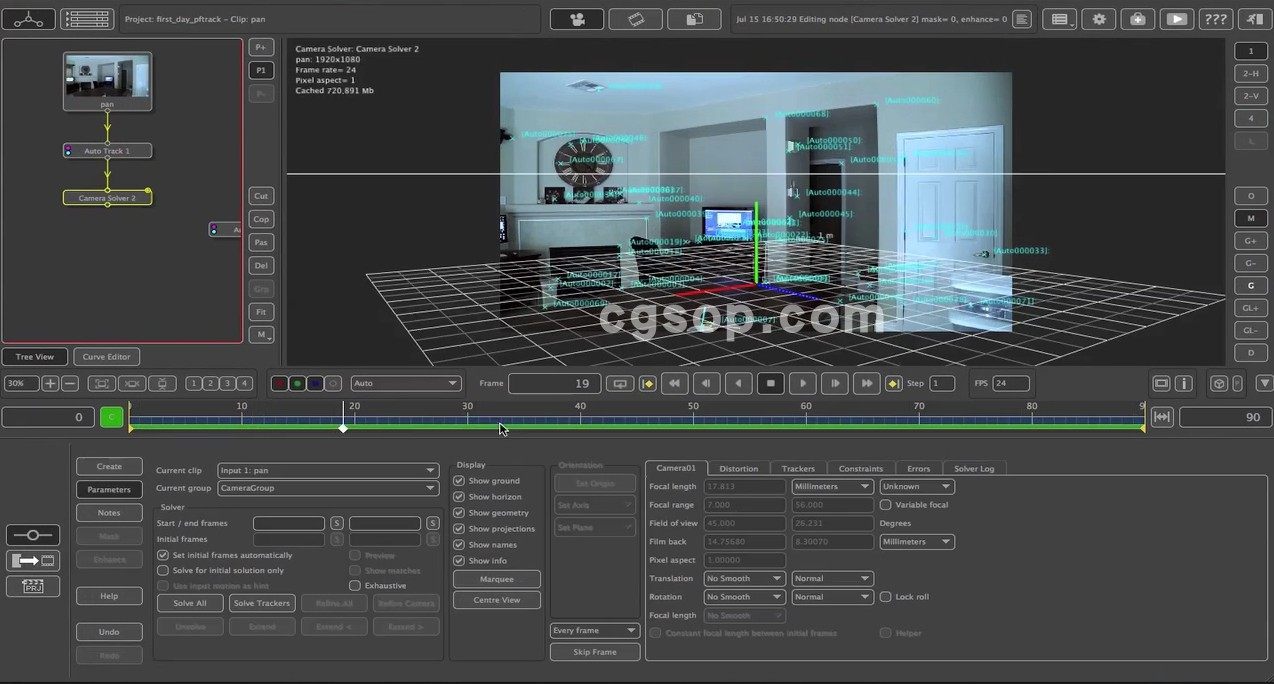Zoom in with the plus icon
This screenshot has width=1274, height=684.
pyautogui.click(x=50, y=383)
